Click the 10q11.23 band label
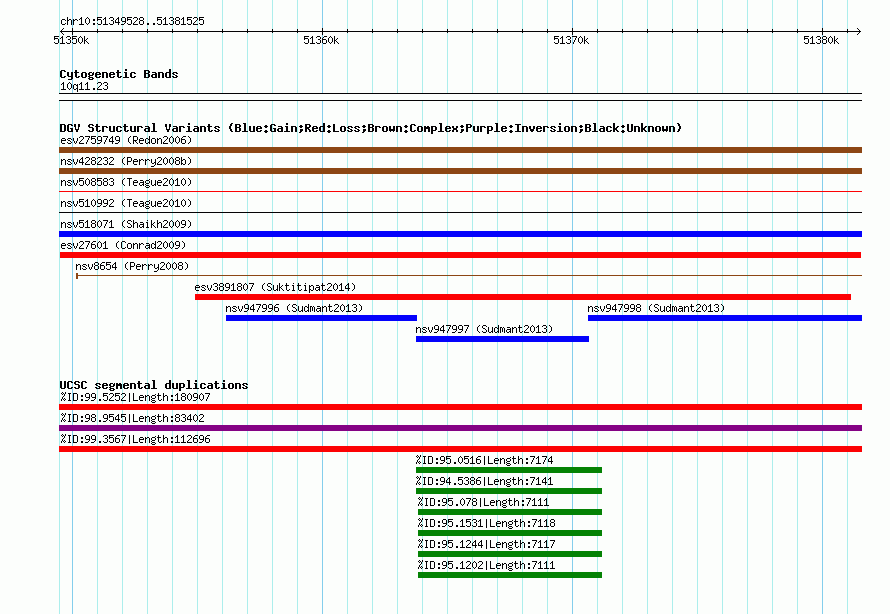This screenshot has height=614, width=890. (x=84, y=86)
